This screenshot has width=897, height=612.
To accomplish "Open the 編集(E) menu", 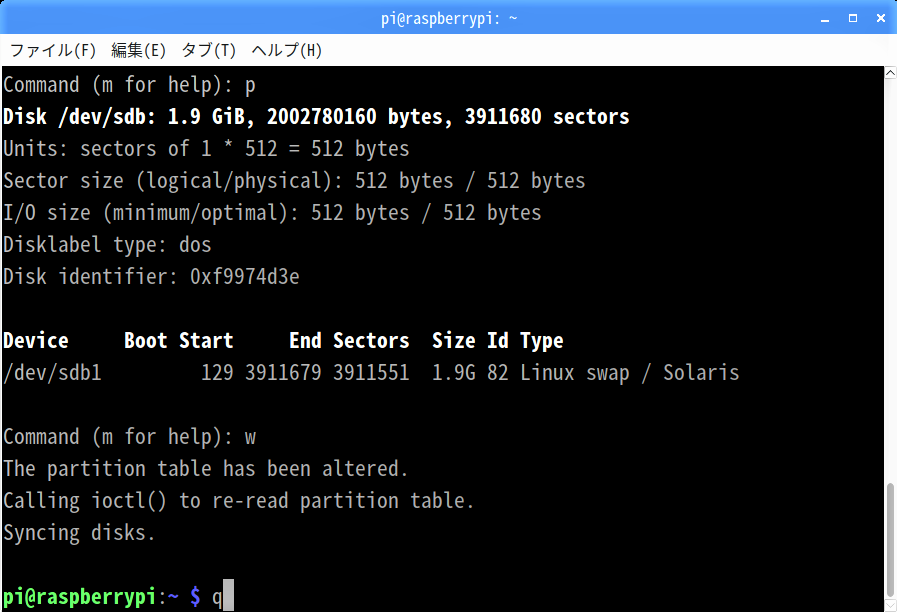I will (x=138, y=50).
